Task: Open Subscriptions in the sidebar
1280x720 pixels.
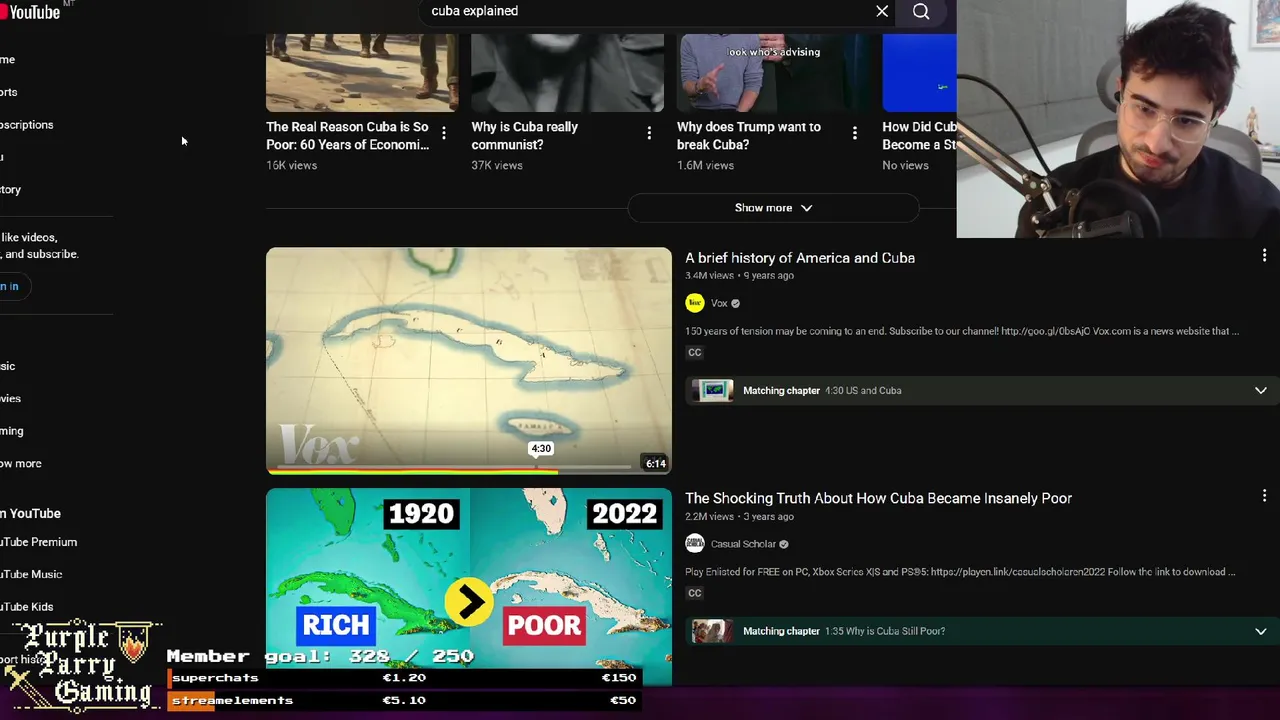Action: (27, 125)
